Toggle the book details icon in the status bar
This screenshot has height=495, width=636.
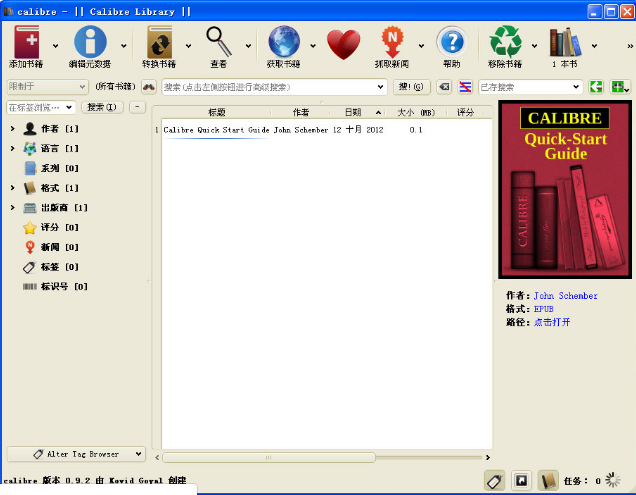pos(548,481)
